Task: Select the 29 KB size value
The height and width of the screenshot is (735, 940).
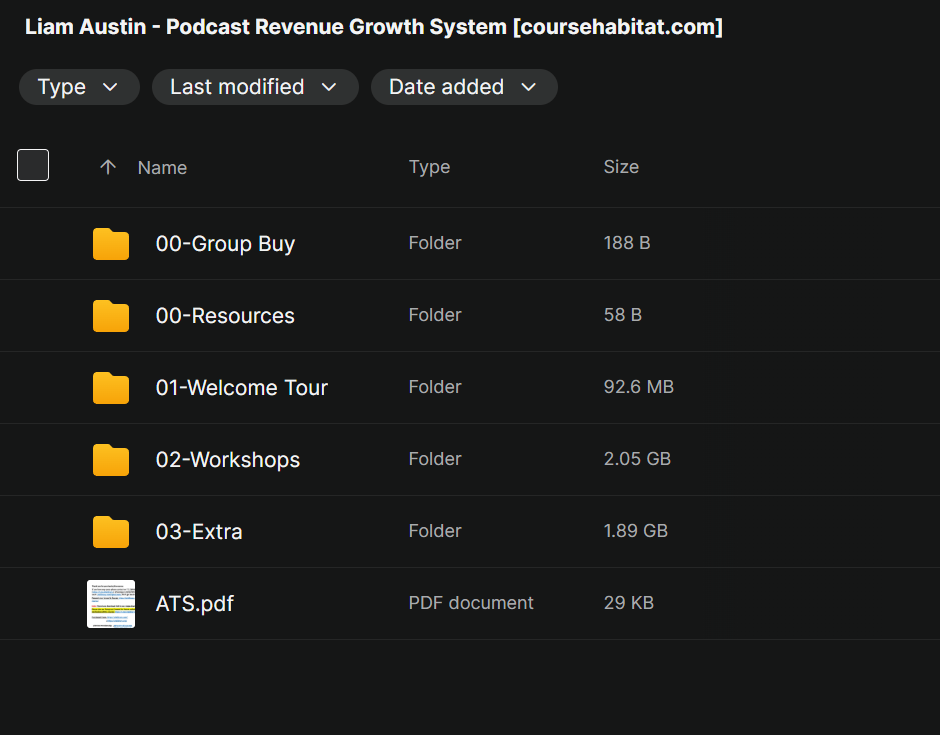Action: (x=629, y=603)
